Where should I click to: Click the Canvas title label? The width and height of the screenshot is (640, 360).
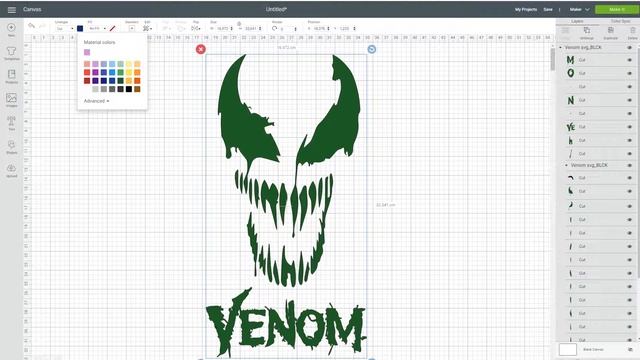[32, 9]
